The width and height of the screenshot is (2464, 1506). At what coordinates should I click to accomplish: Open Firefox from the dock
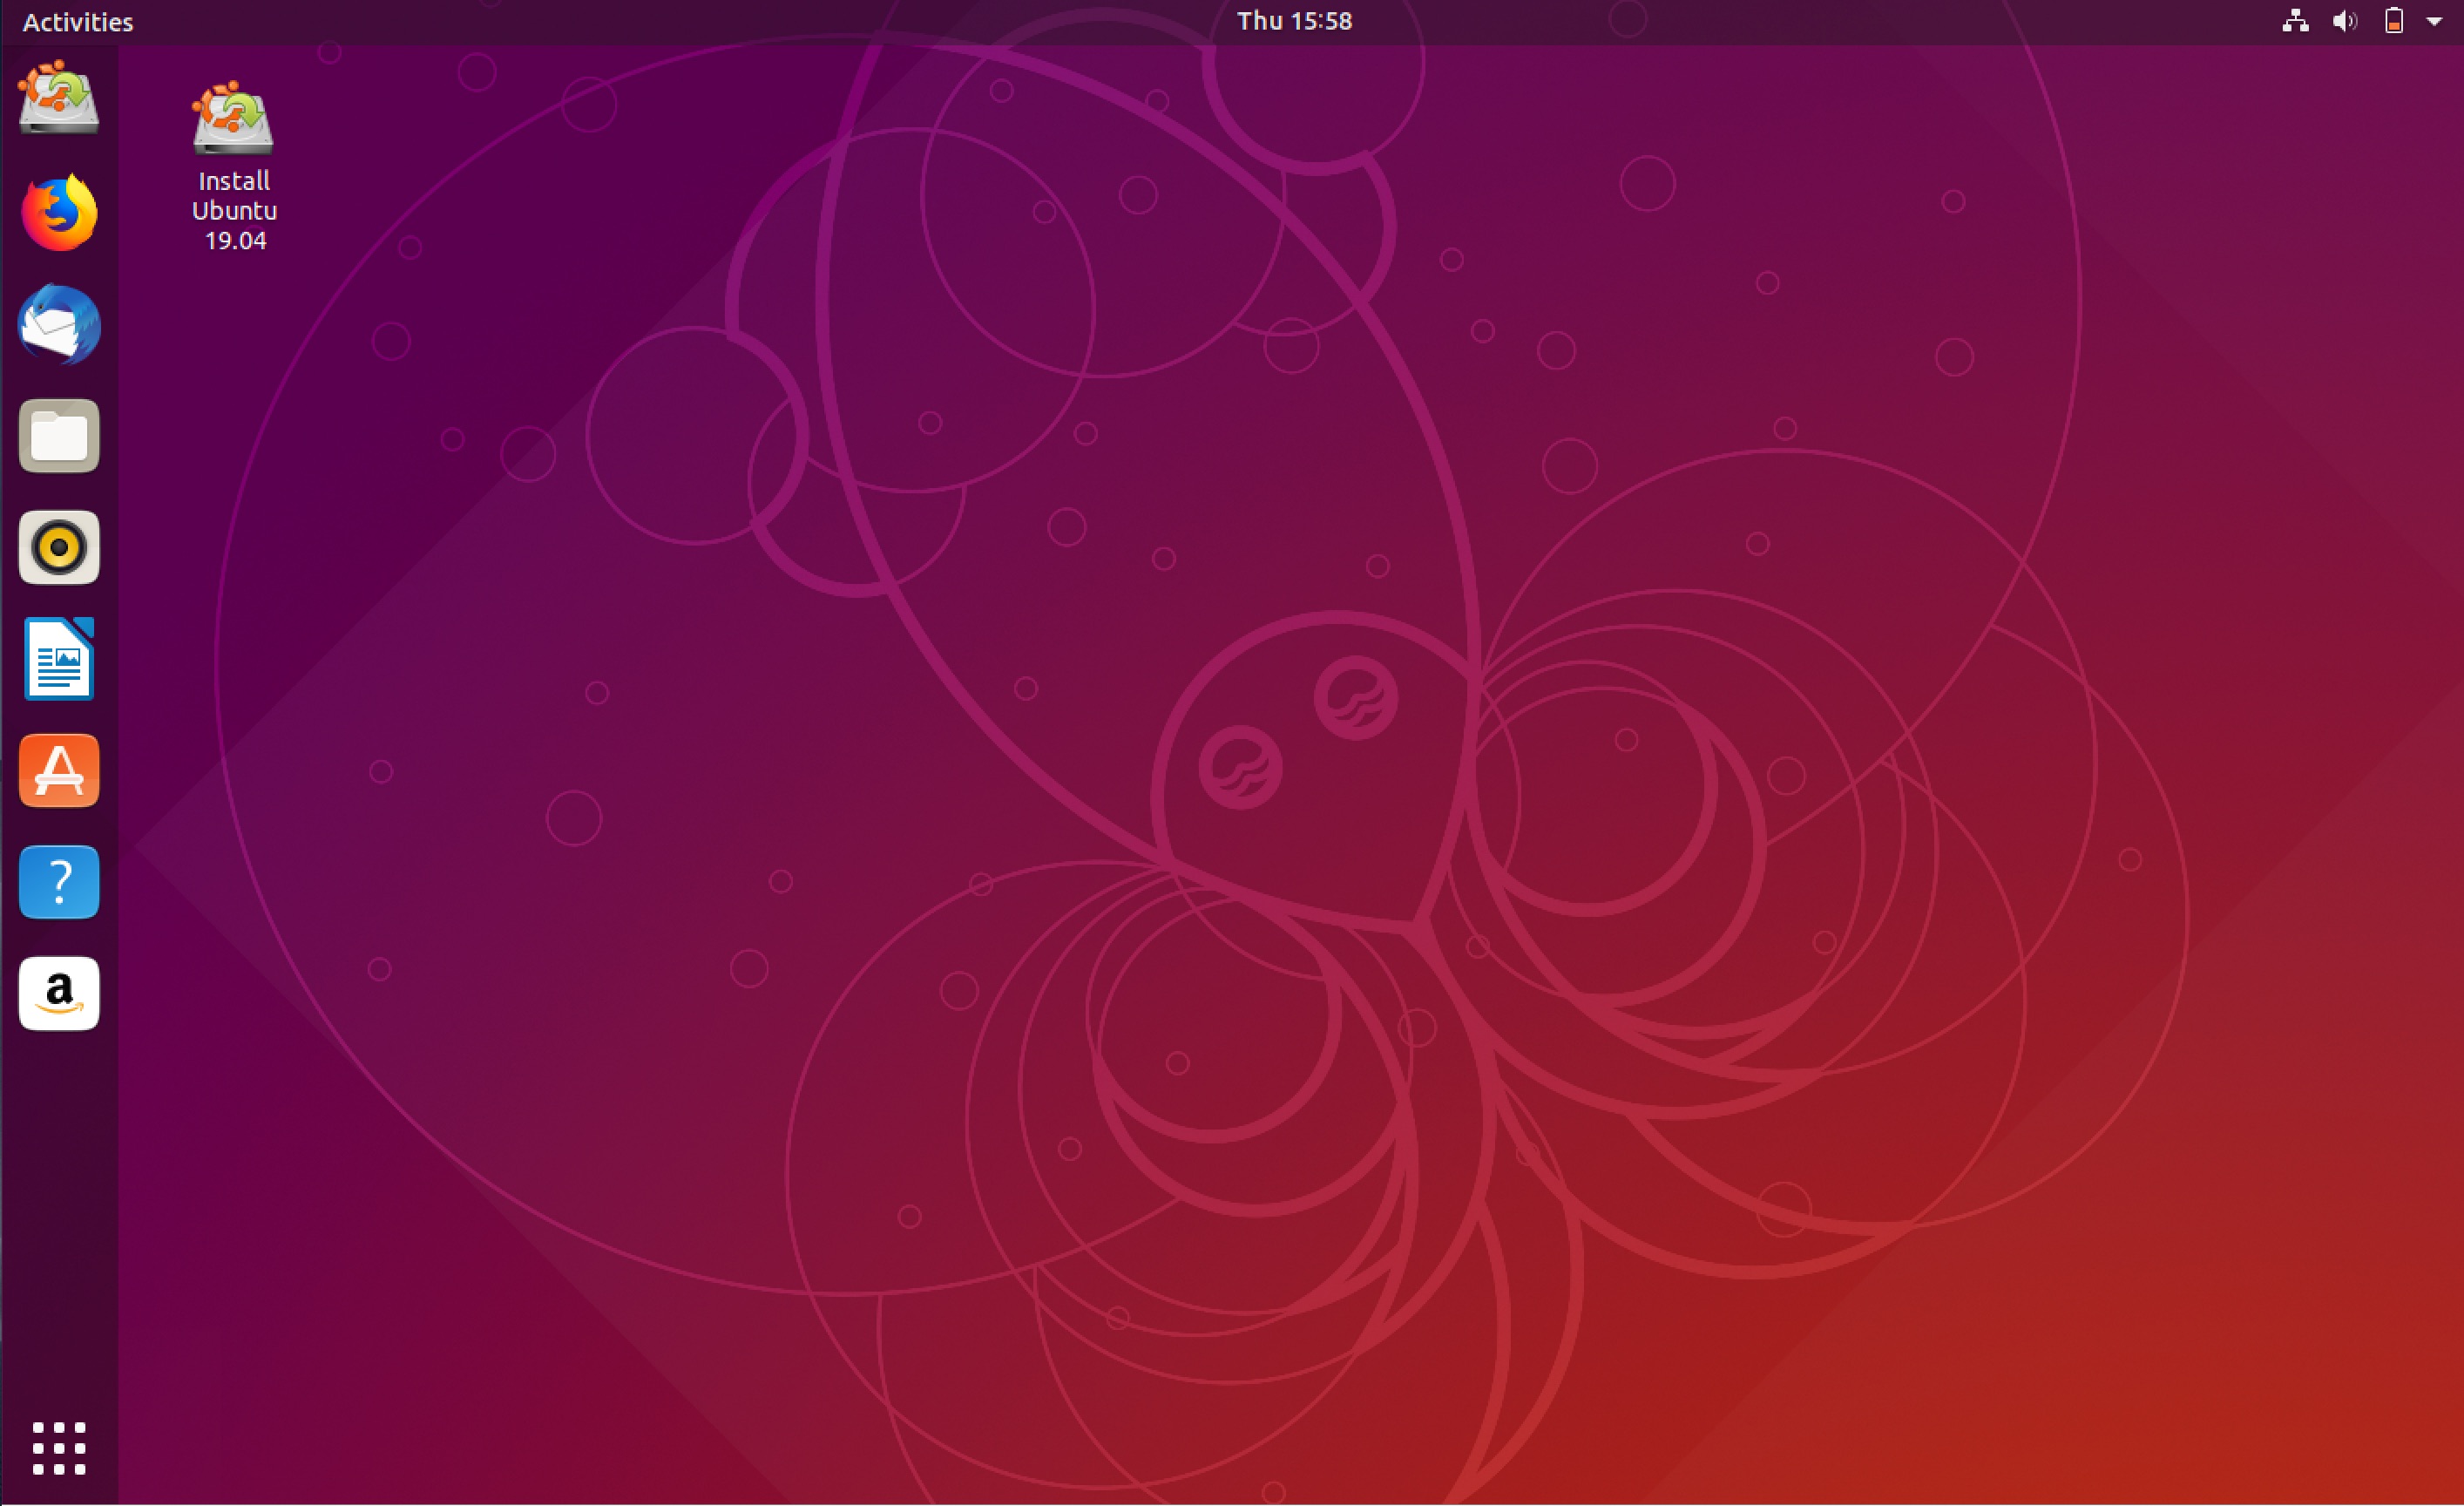pos(58,210)
